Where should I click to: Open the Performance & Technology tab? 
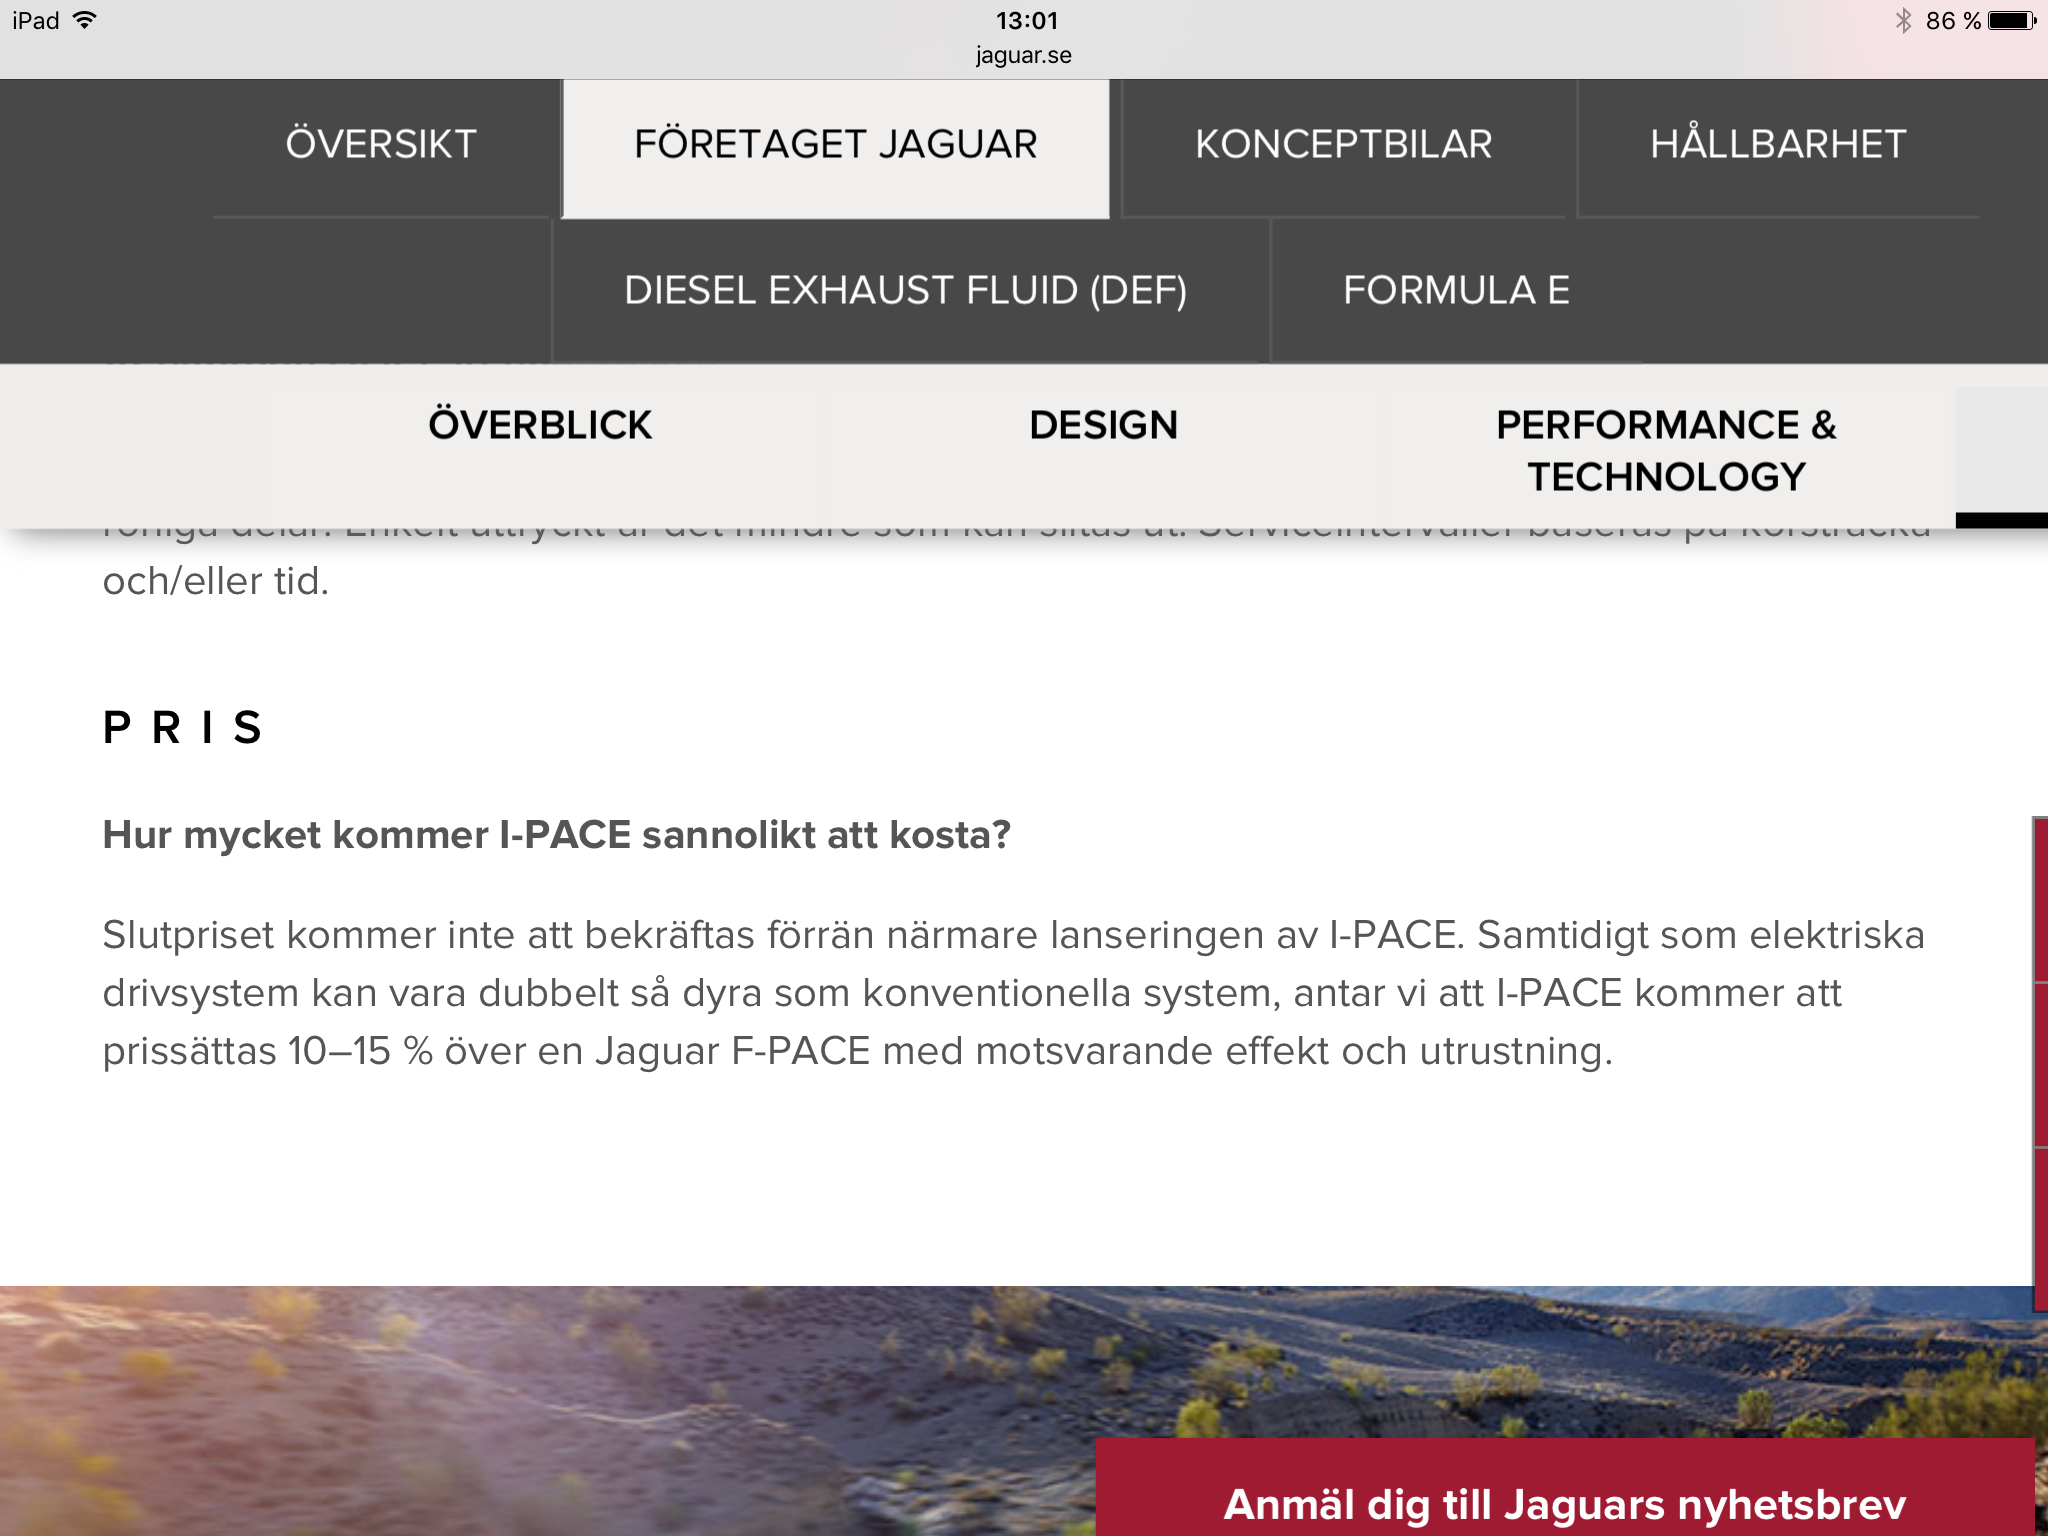point(1666,450)
